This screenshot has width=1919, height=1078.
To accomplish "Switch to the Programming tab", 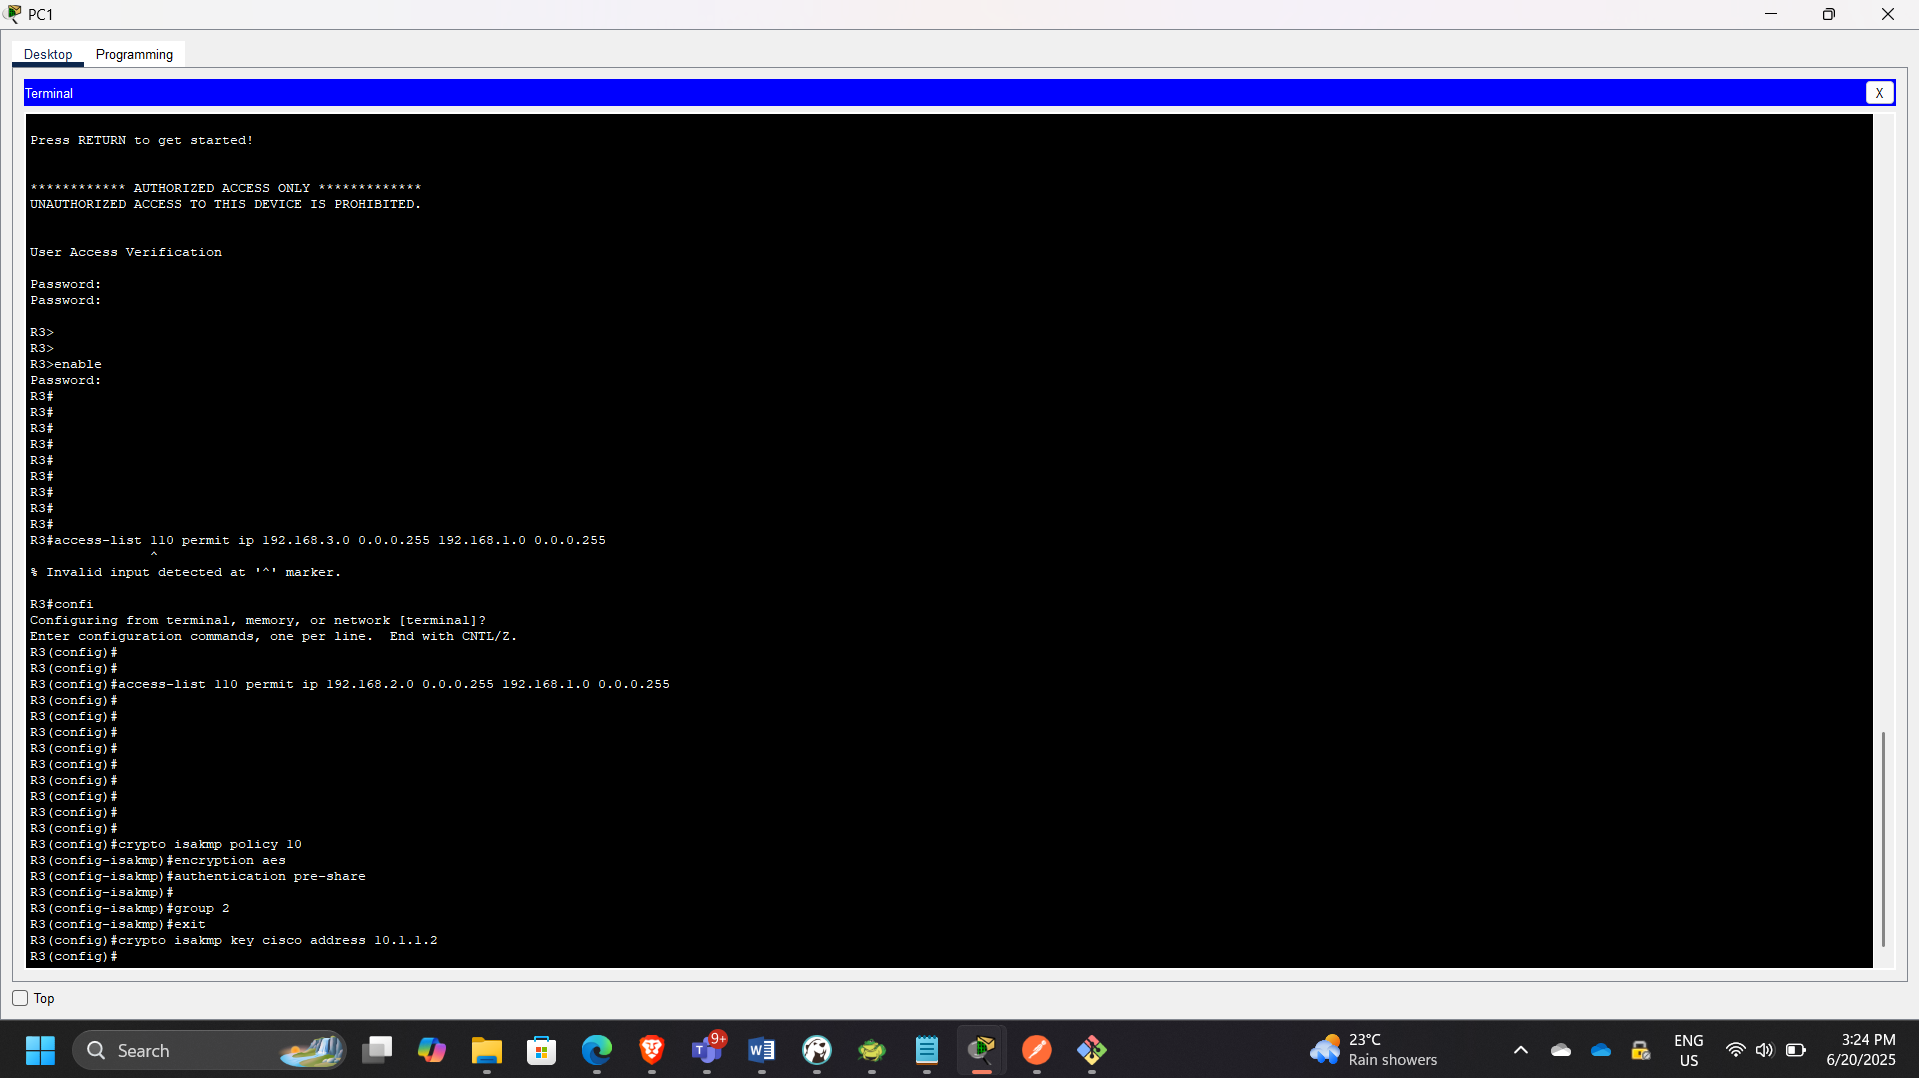I will tap(134, 54).
